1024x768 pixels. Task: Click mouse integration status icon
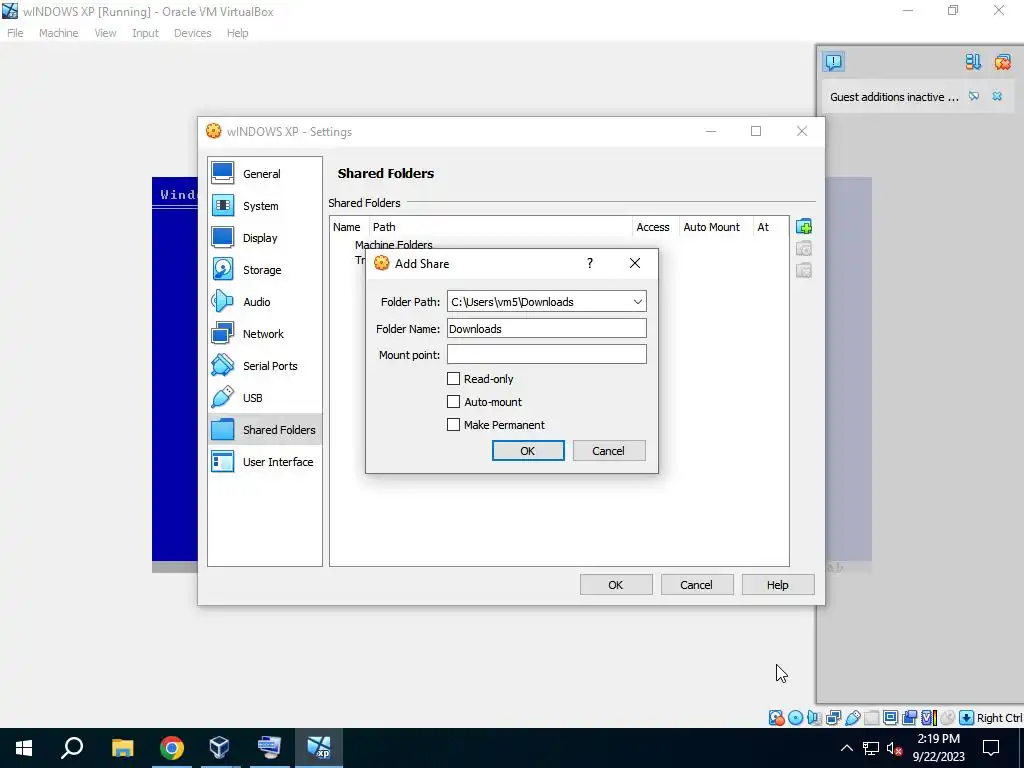click(948, 718)
